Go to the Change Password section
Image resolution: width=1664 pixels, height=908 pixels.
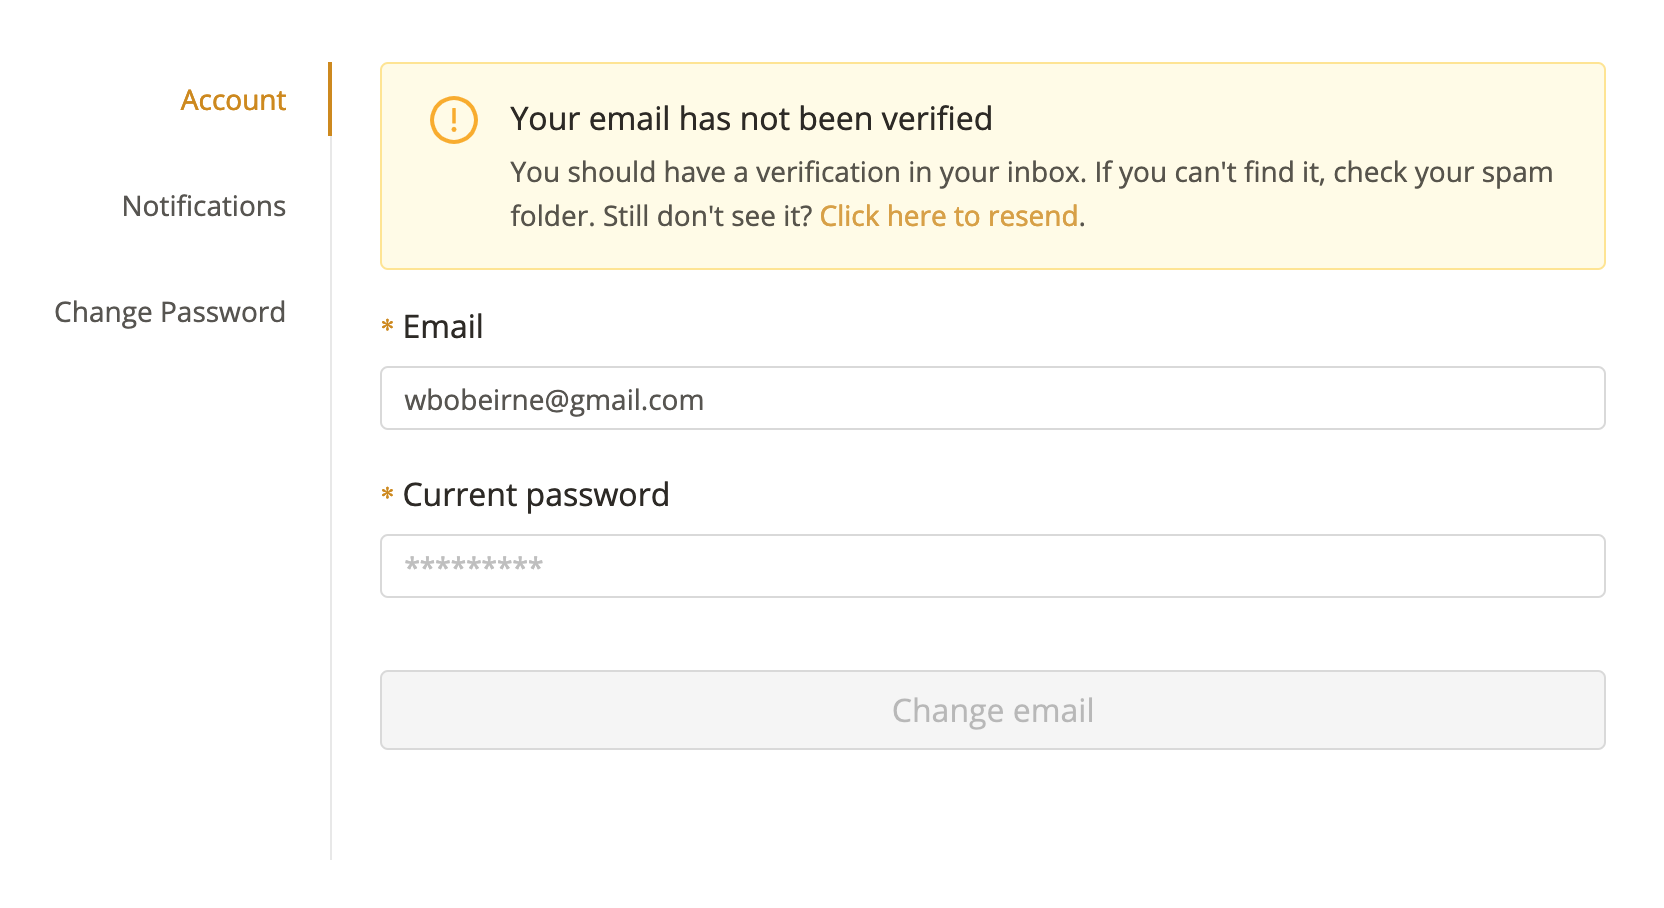[x=170, y=312]
